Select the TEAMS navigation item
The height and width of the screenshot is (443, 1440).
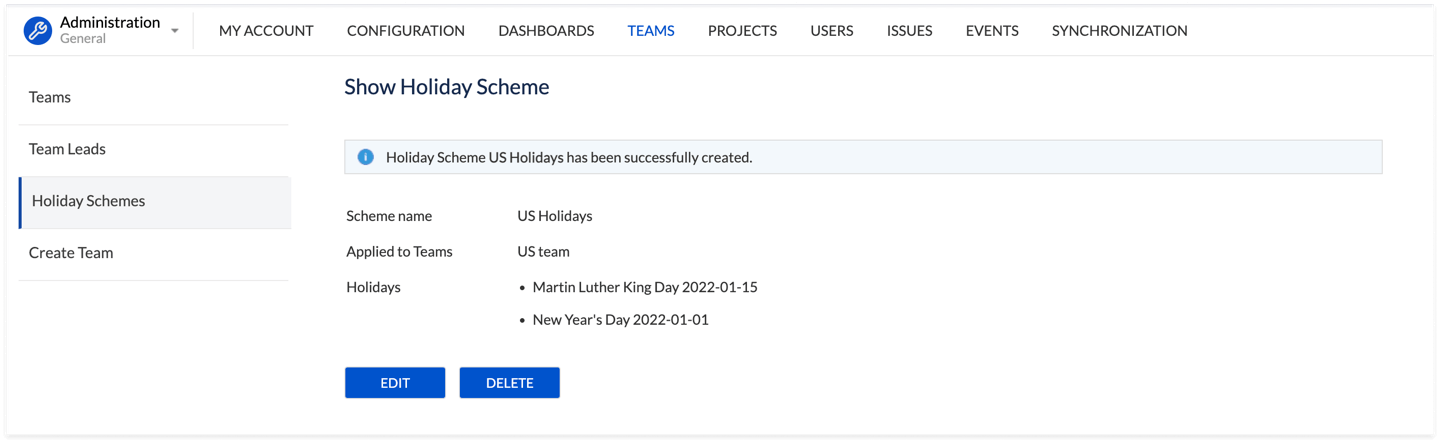(x=651, y=31)
